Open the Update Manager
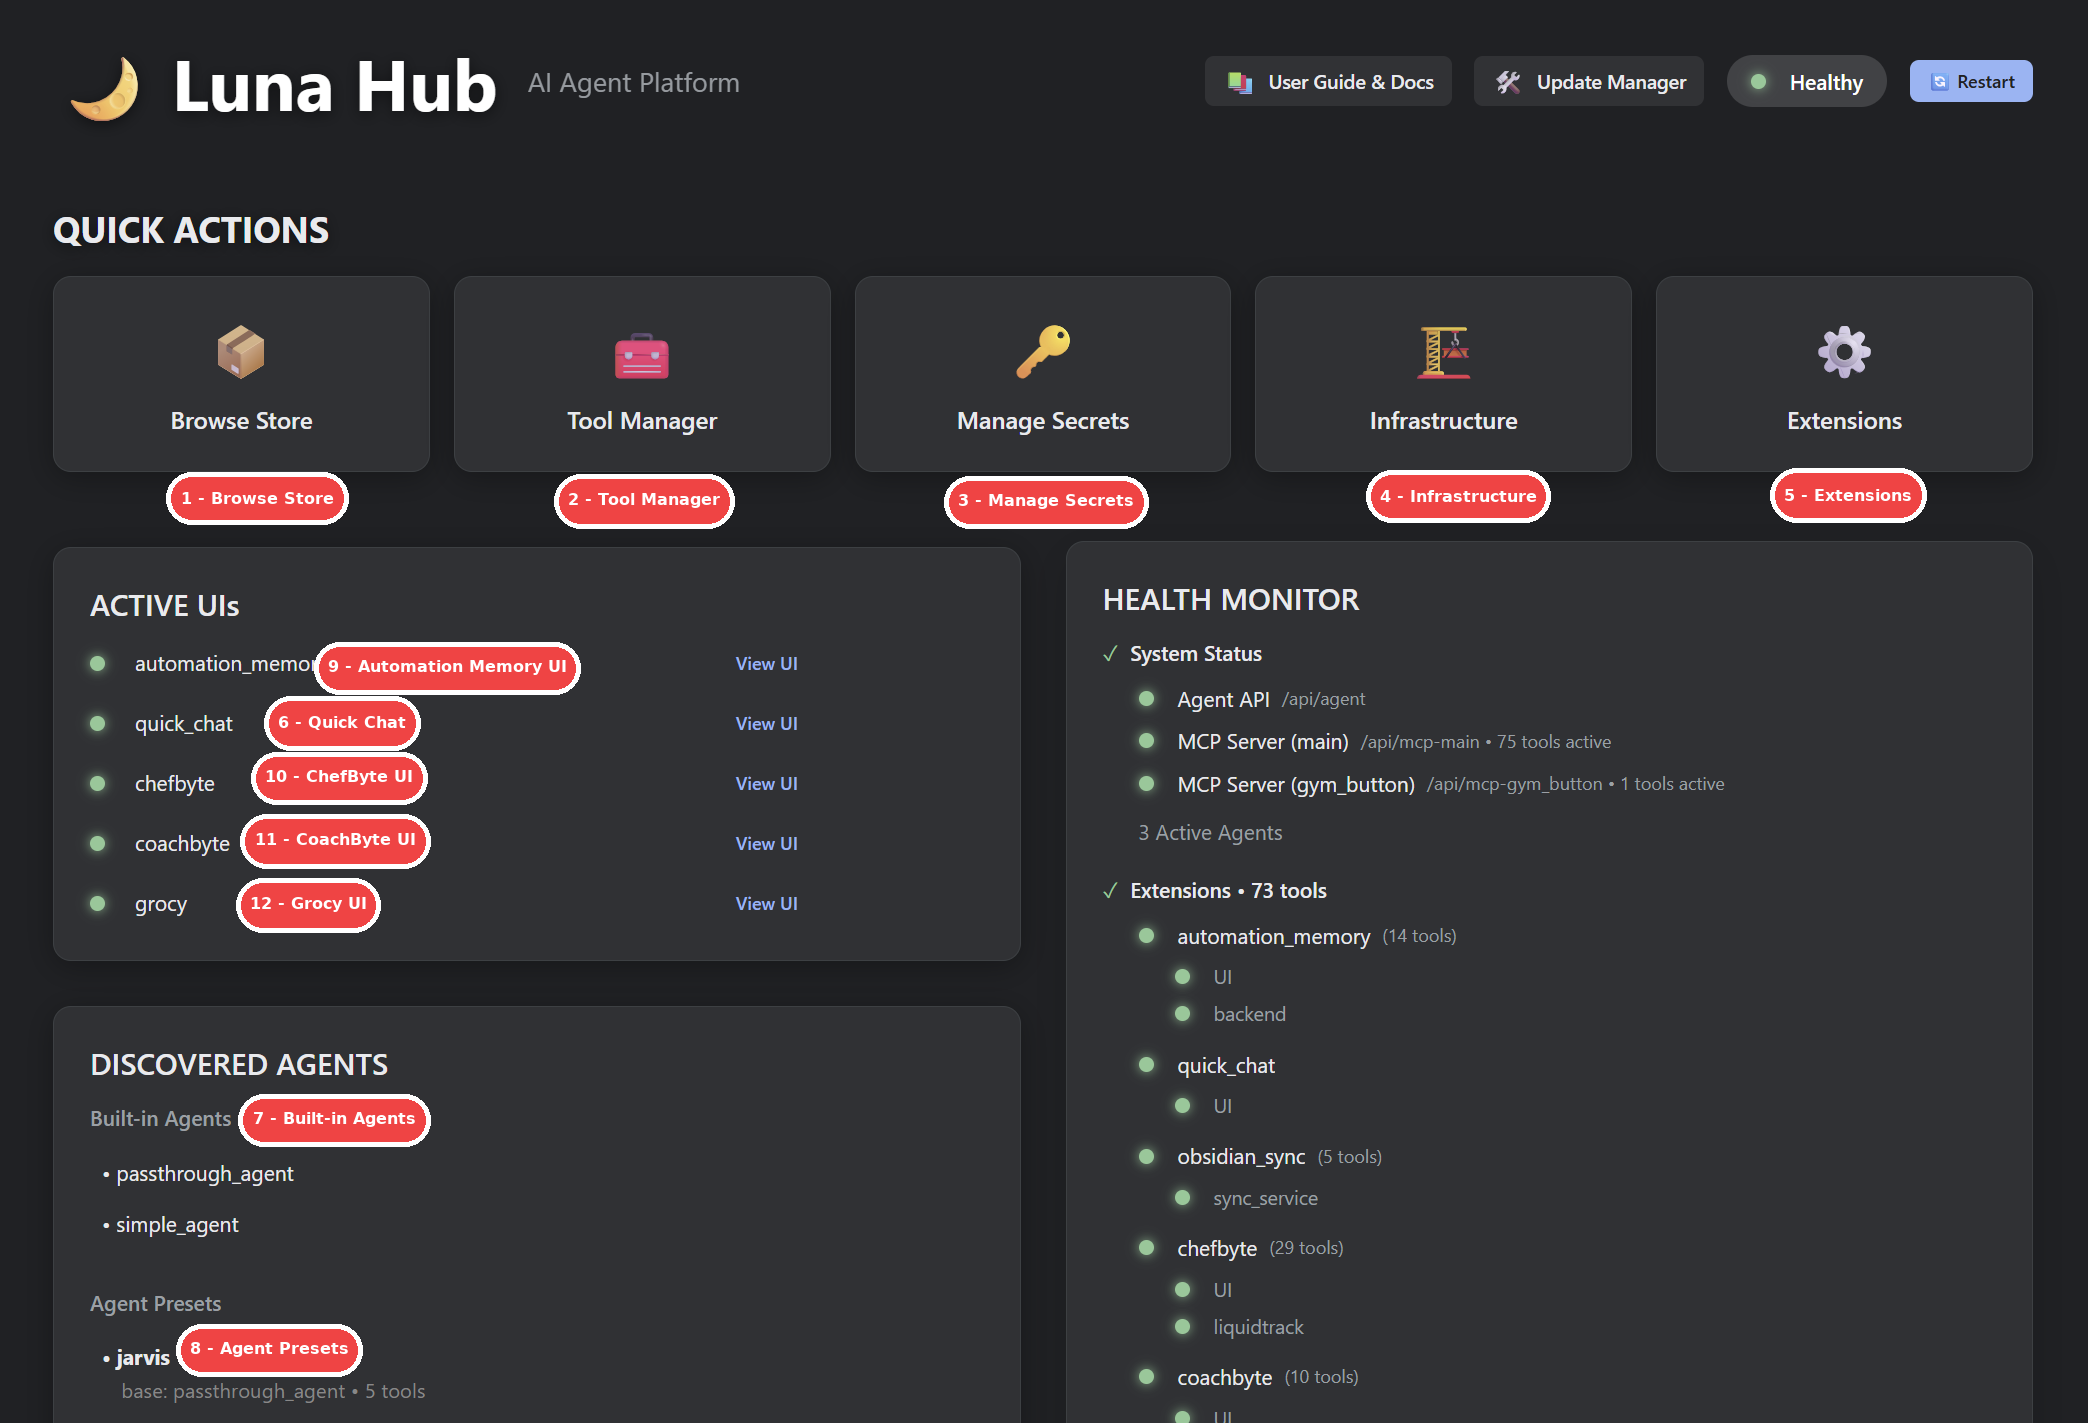The width and height of the screenshot is (2088, 1423). (1589, 82)
